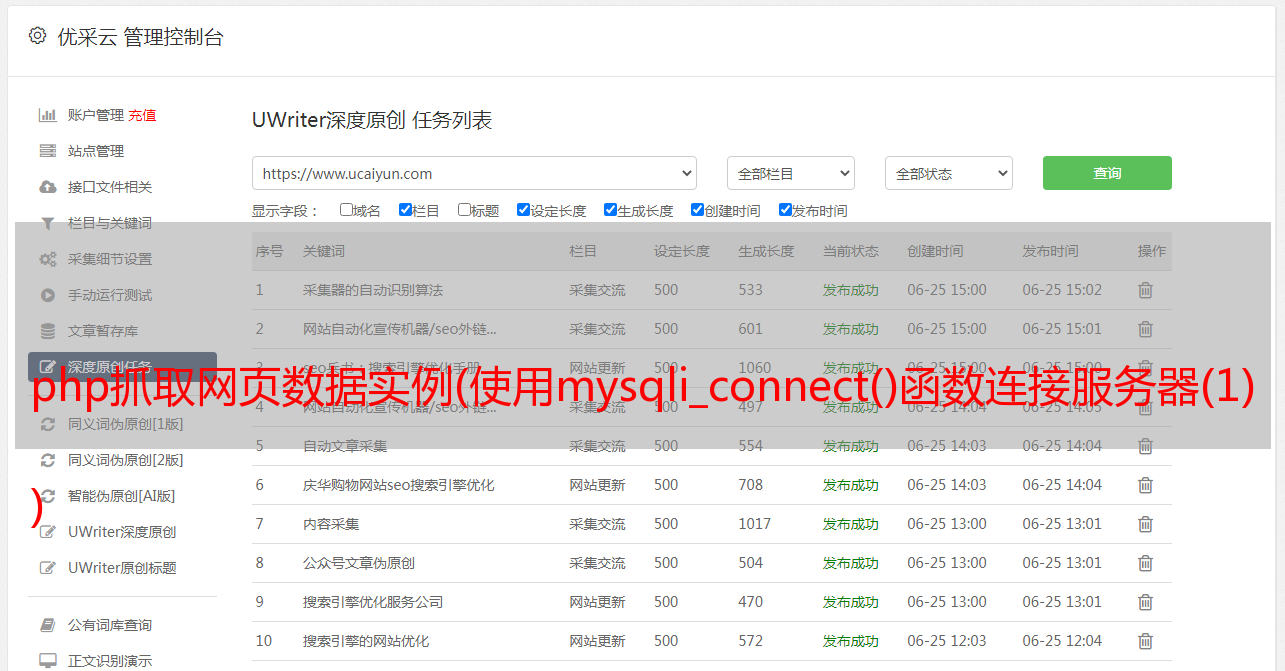Click the 接口文件相关 cloud upload icon
Viewport: 1285px width, 671px height.
pyautogui.click(x=47, y=187)
